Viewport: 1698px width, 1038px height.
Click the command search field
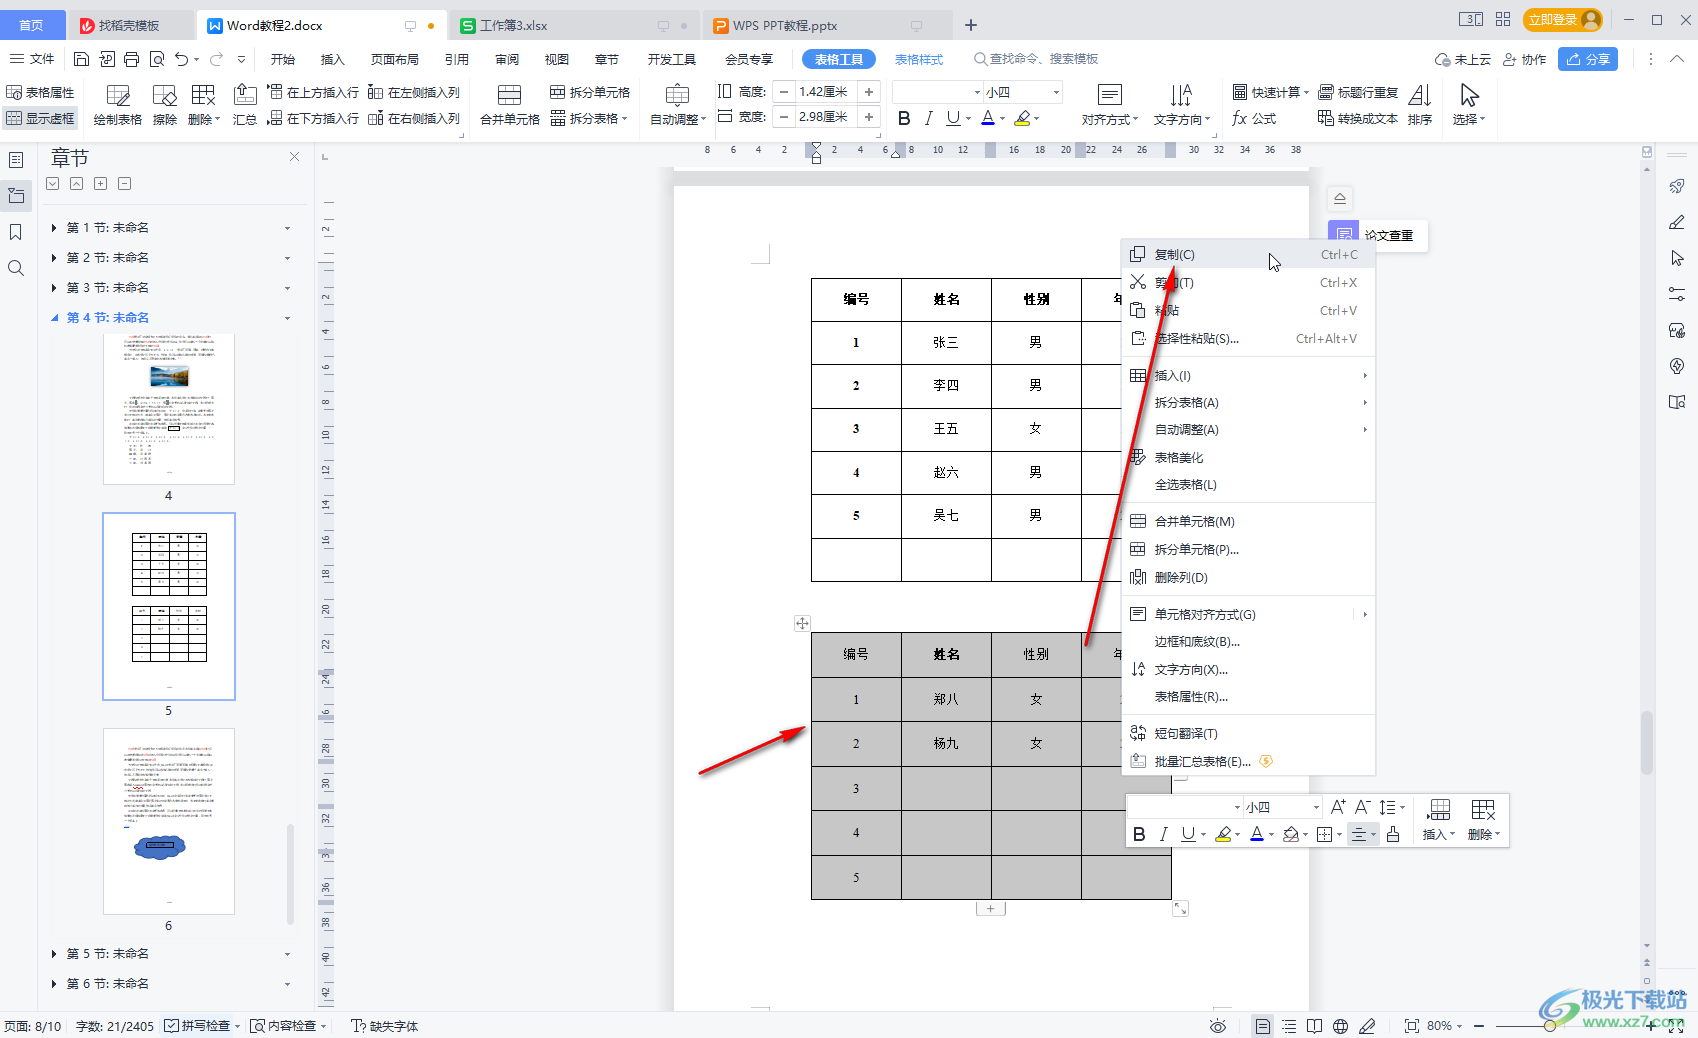coord(1036,59)
